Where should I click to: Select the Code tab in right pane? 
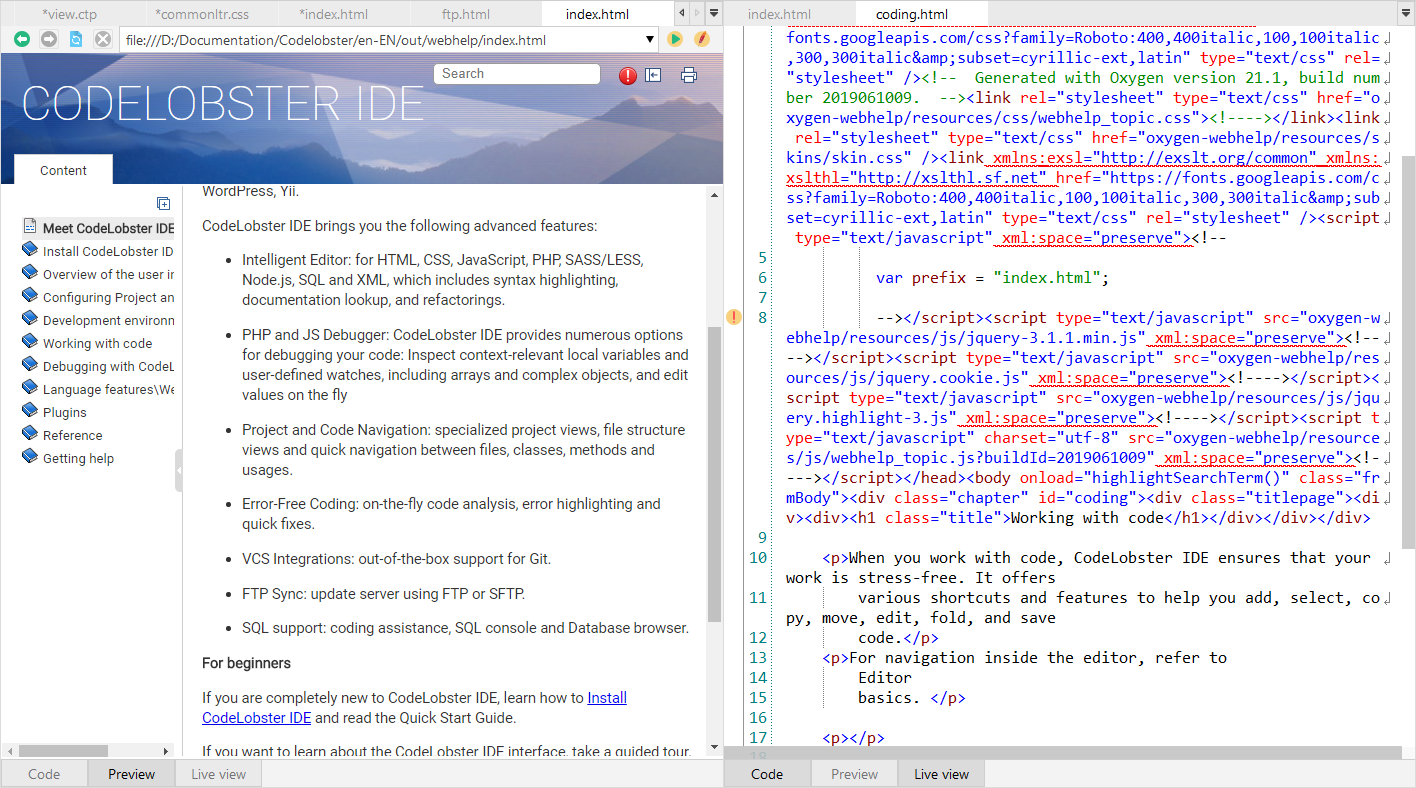767,774
